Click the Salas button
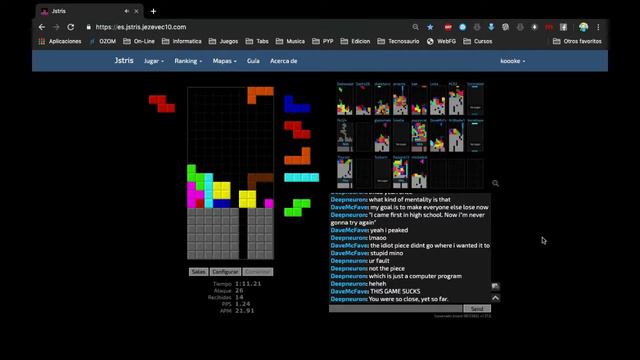Screen dimensions: 640x360 click(x=198, y=272)
